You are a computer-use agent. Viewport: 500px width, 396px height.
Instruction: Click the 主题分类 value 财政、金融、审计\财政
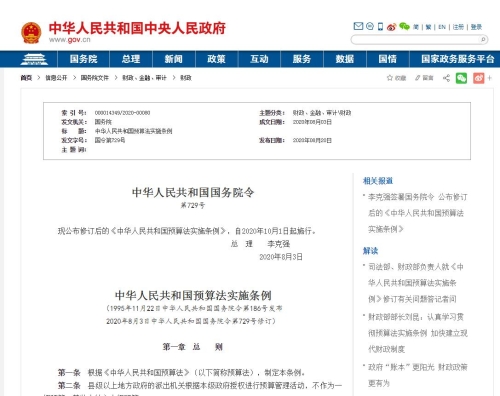322,113
